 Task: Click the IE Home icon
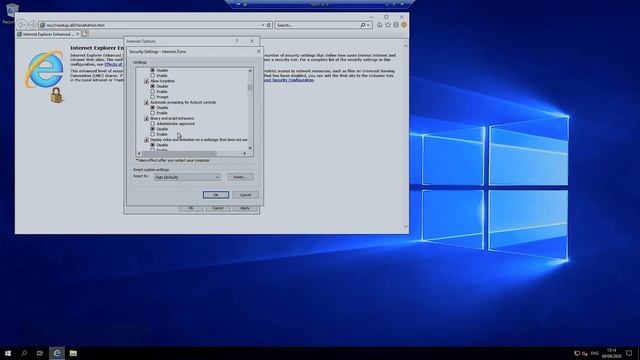click(x=380, y=25)
